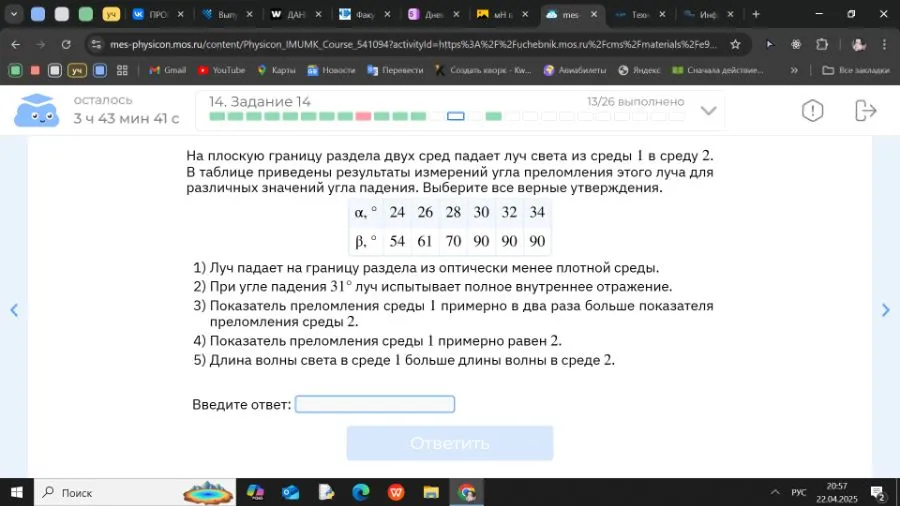The height and width of the screenshot is (506, 900).
Task: Submit the answer with 'Ответить'
Action: point(449,443)
